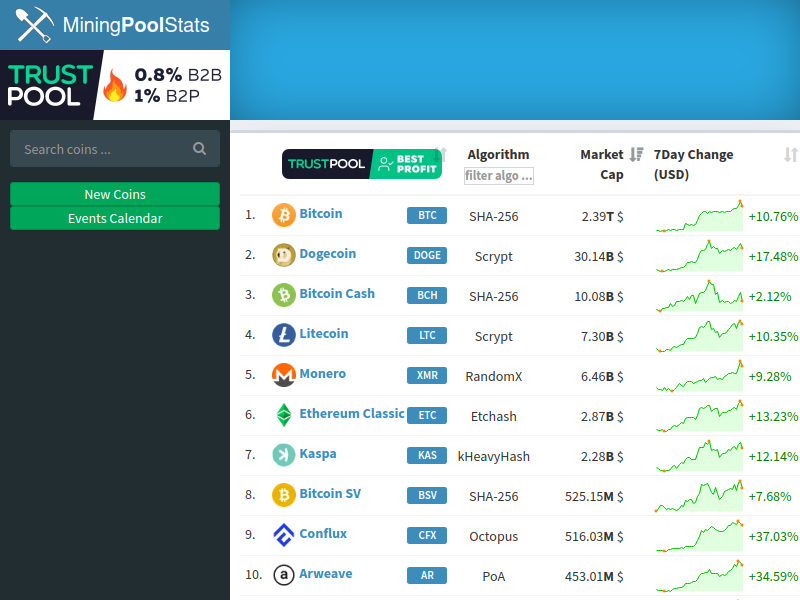Open the Monero coin link
The height and width of the screenshot is (600, 800).
click(322, 373)
